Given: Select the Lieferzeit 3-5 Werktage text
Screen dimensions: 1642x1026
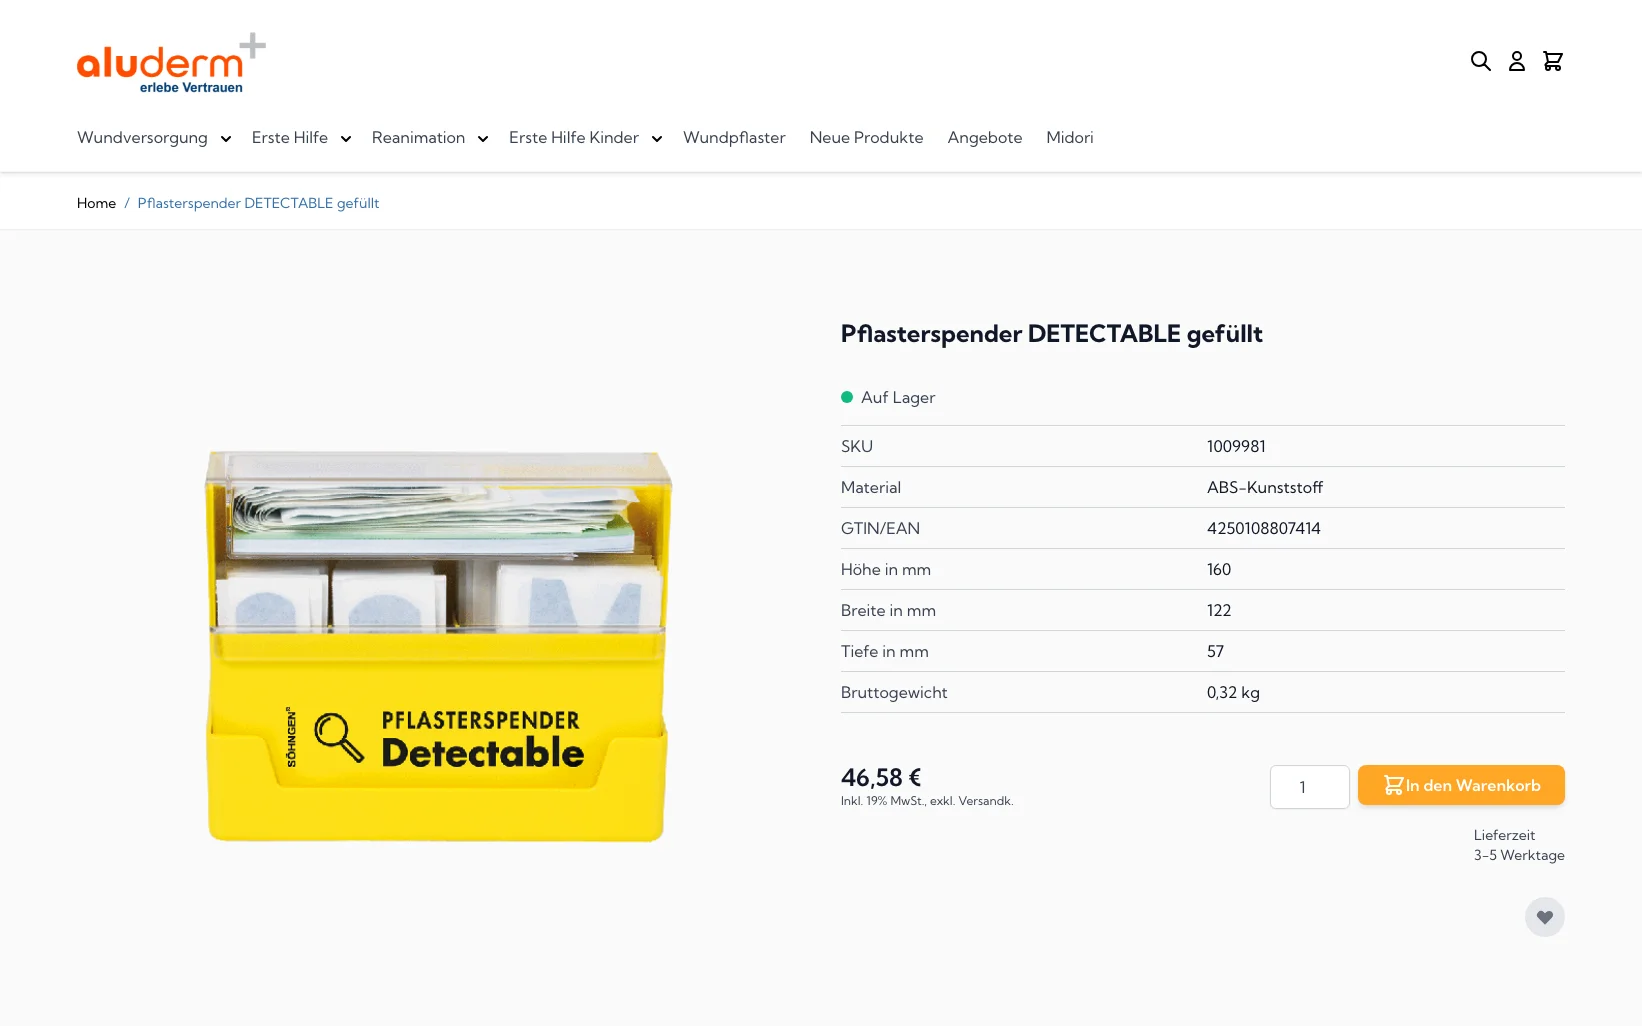Looking at the screenshot, I should [1519, 845].
